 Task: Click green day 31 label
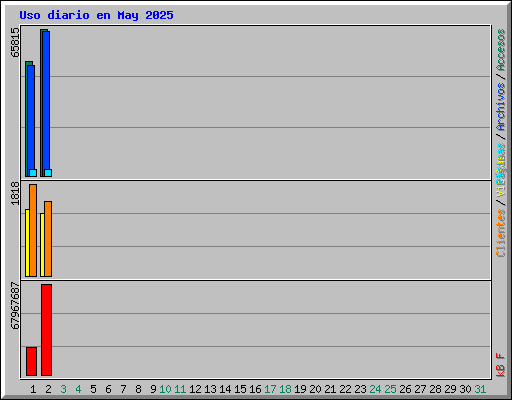point(480,389)
